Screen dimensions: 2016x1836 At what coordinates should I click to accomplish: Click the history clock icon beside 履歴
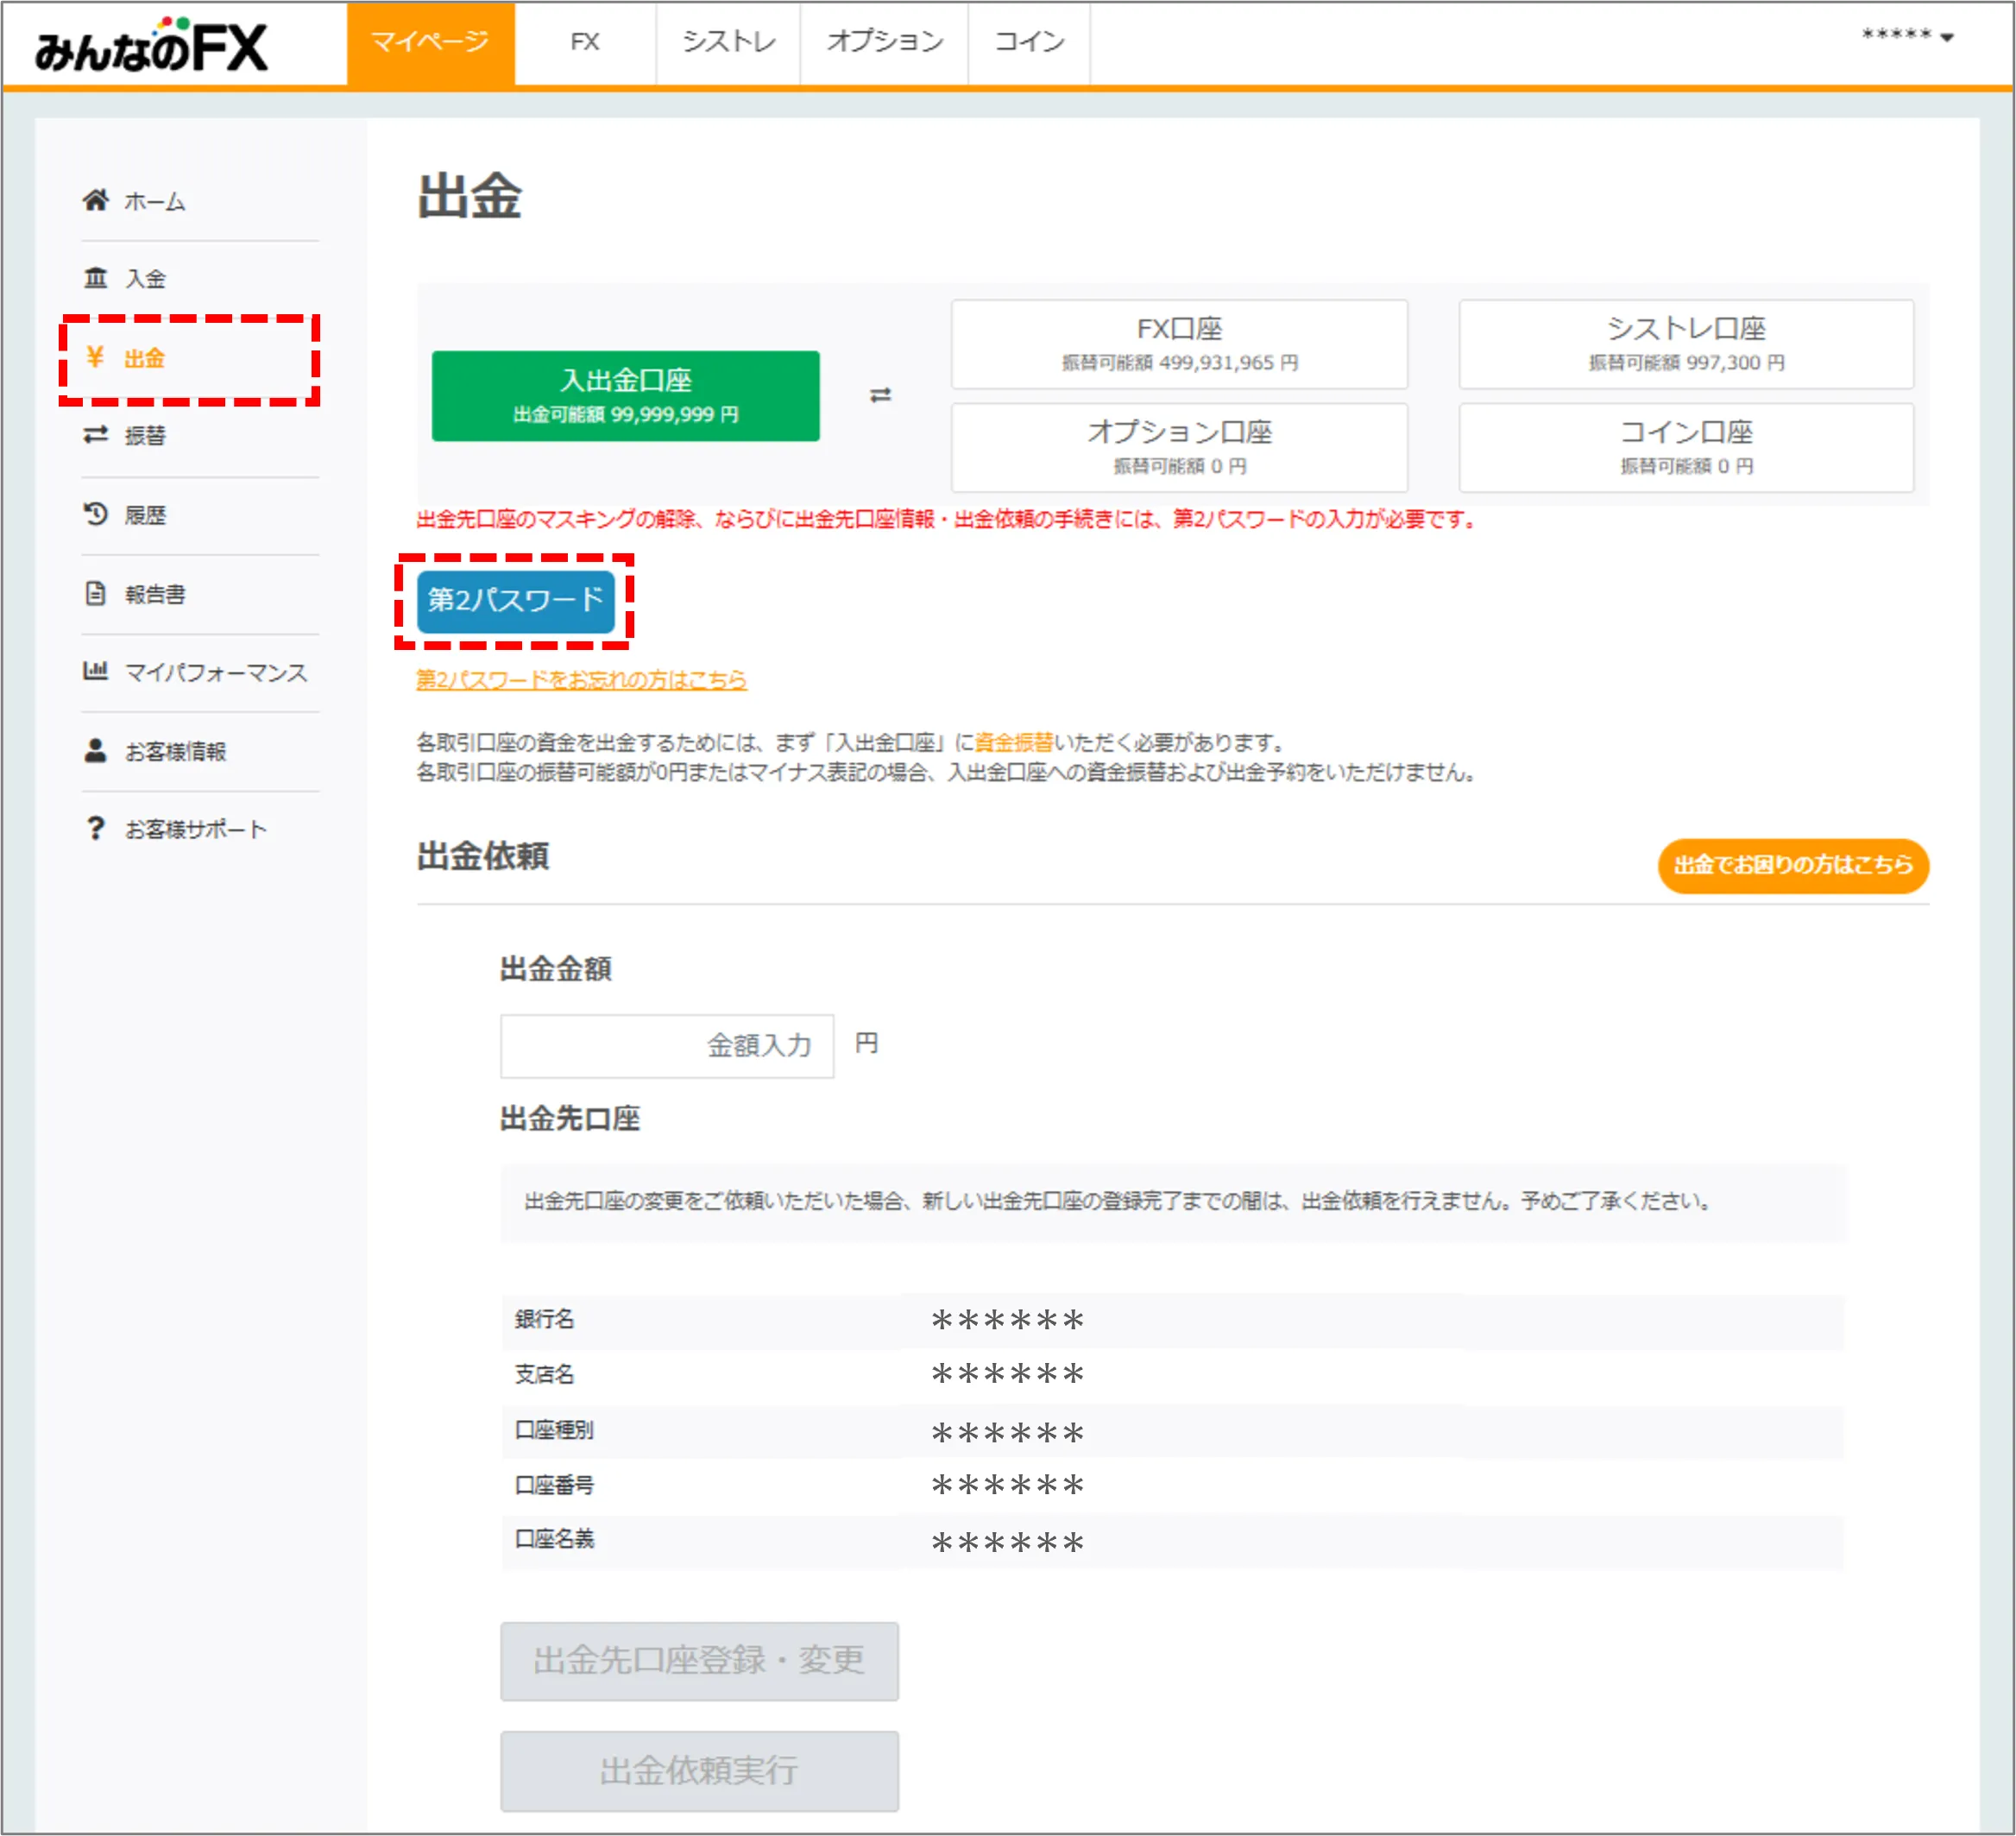(x=95, y=514)
